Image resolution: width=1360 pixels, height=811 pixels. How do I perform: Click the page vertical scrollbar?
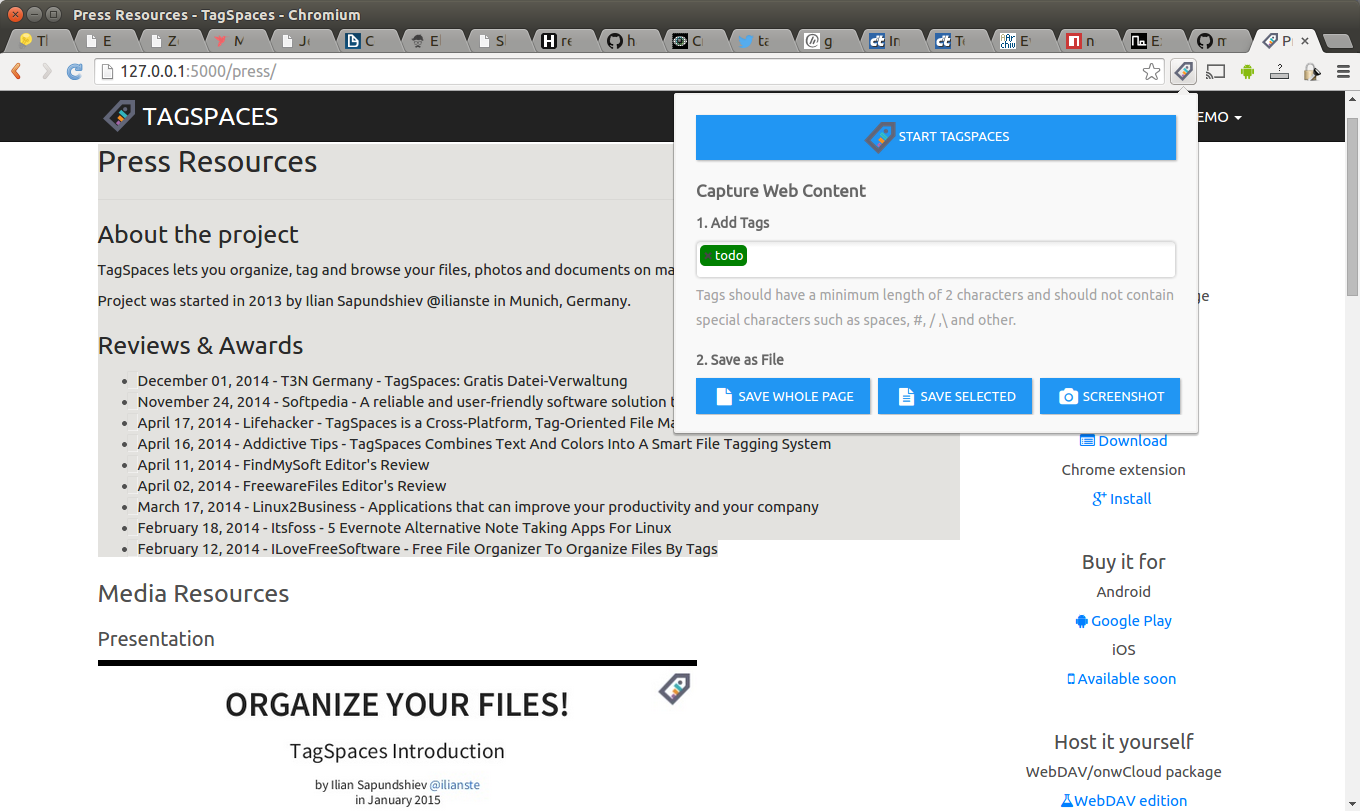[x=1352, y=206]
